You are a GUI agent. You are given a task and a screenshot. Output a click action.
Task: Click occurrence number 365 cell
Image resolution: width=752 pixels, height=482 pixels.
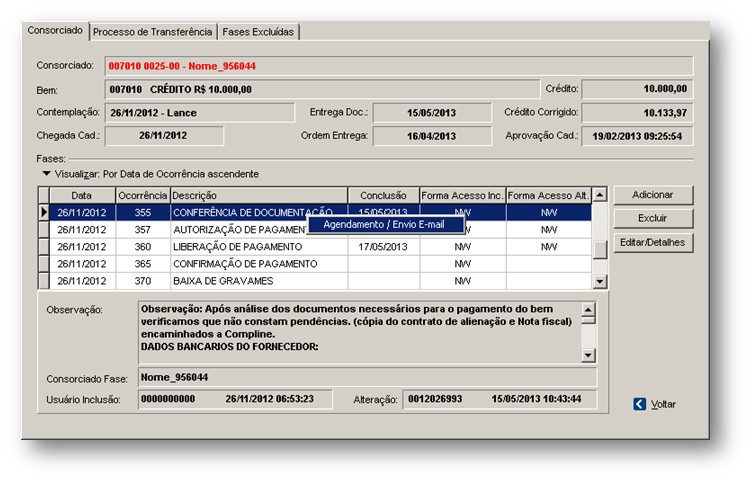point(142,264)
